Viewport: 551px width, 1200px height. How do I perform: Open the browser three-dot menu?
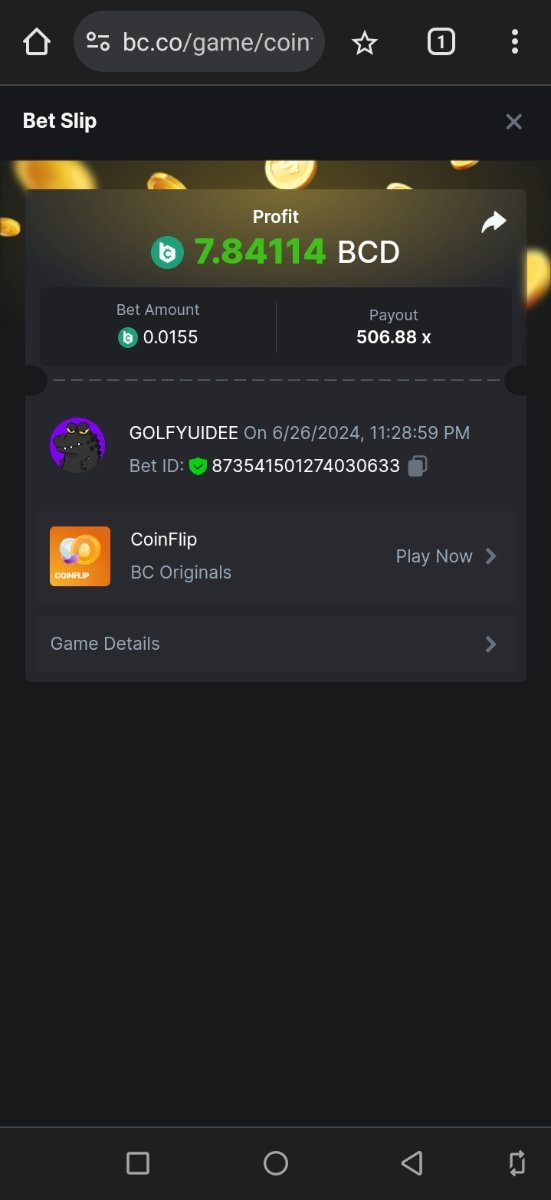tap(514, 42)
